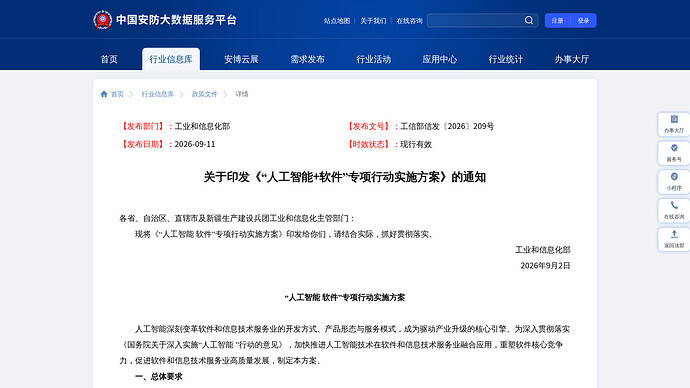The image size is (690, 388).
Task: Open the 需求发布 nav tab
Action: [307, 59]
